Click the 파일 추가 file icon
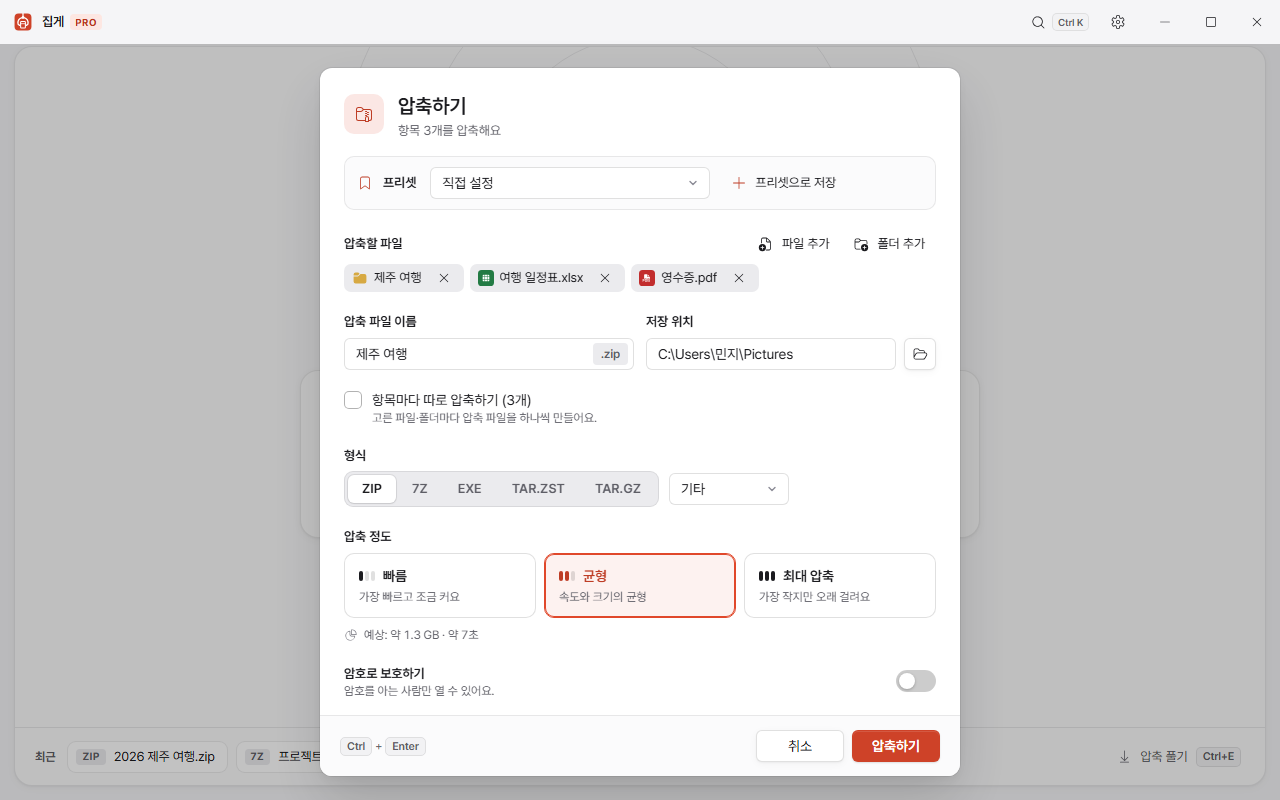This screenshot has height=800, width=1280. point(765,244)
